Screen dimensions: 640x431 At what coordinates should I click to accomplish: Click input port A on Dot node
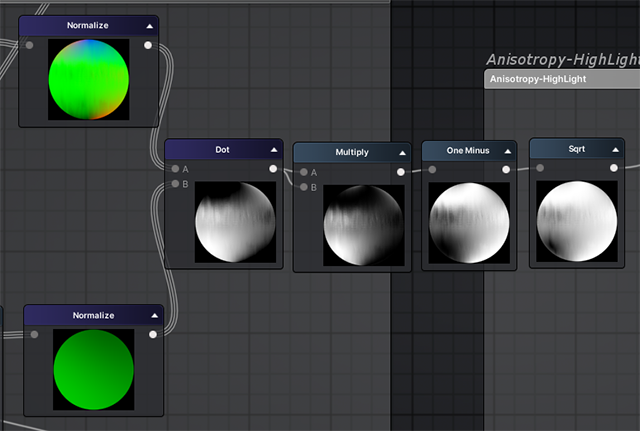[175, 169]
